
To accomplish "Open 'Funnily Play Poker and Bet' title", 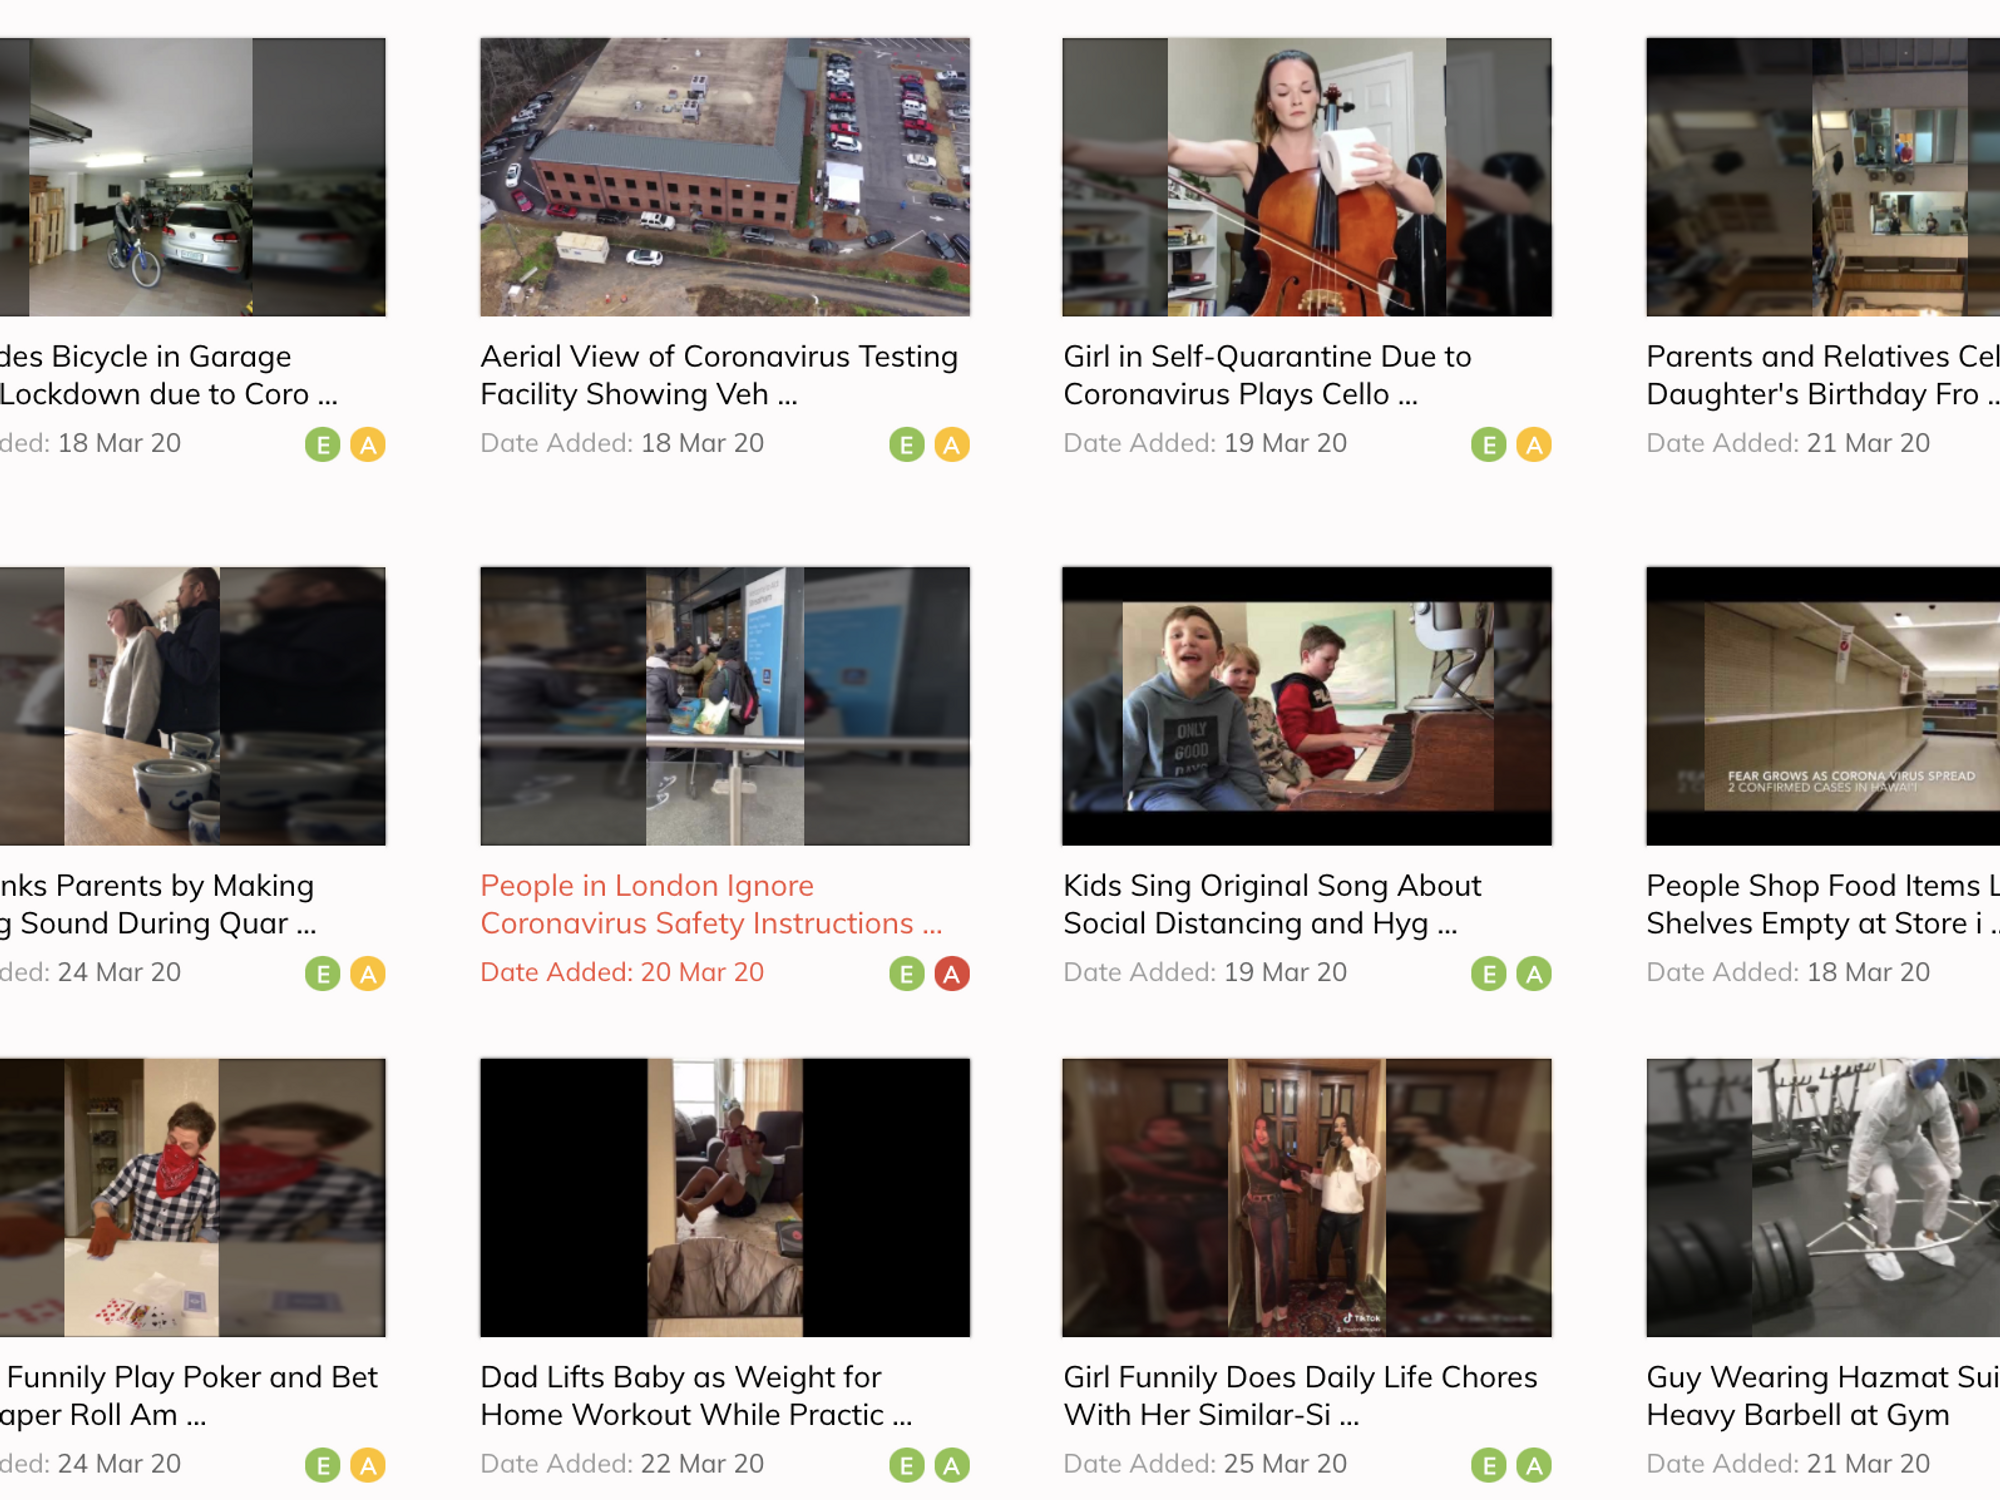I will (x=189, y=1396).
